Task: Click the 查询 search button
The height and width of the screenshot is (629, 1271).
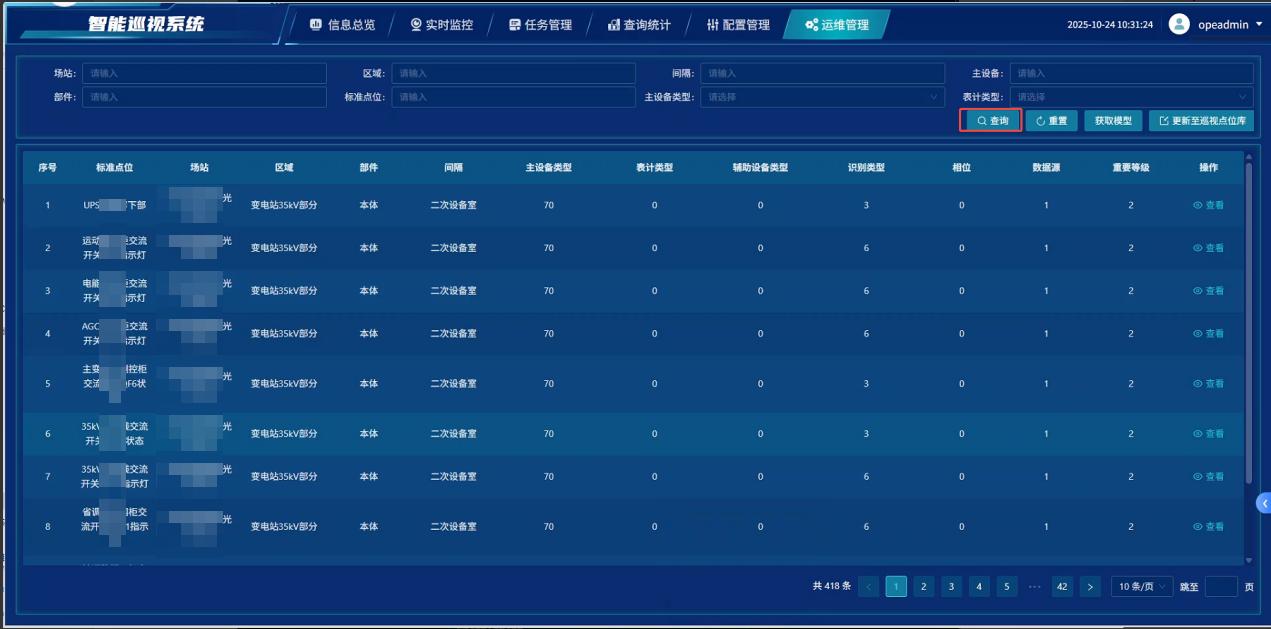Action: (991, 121)
